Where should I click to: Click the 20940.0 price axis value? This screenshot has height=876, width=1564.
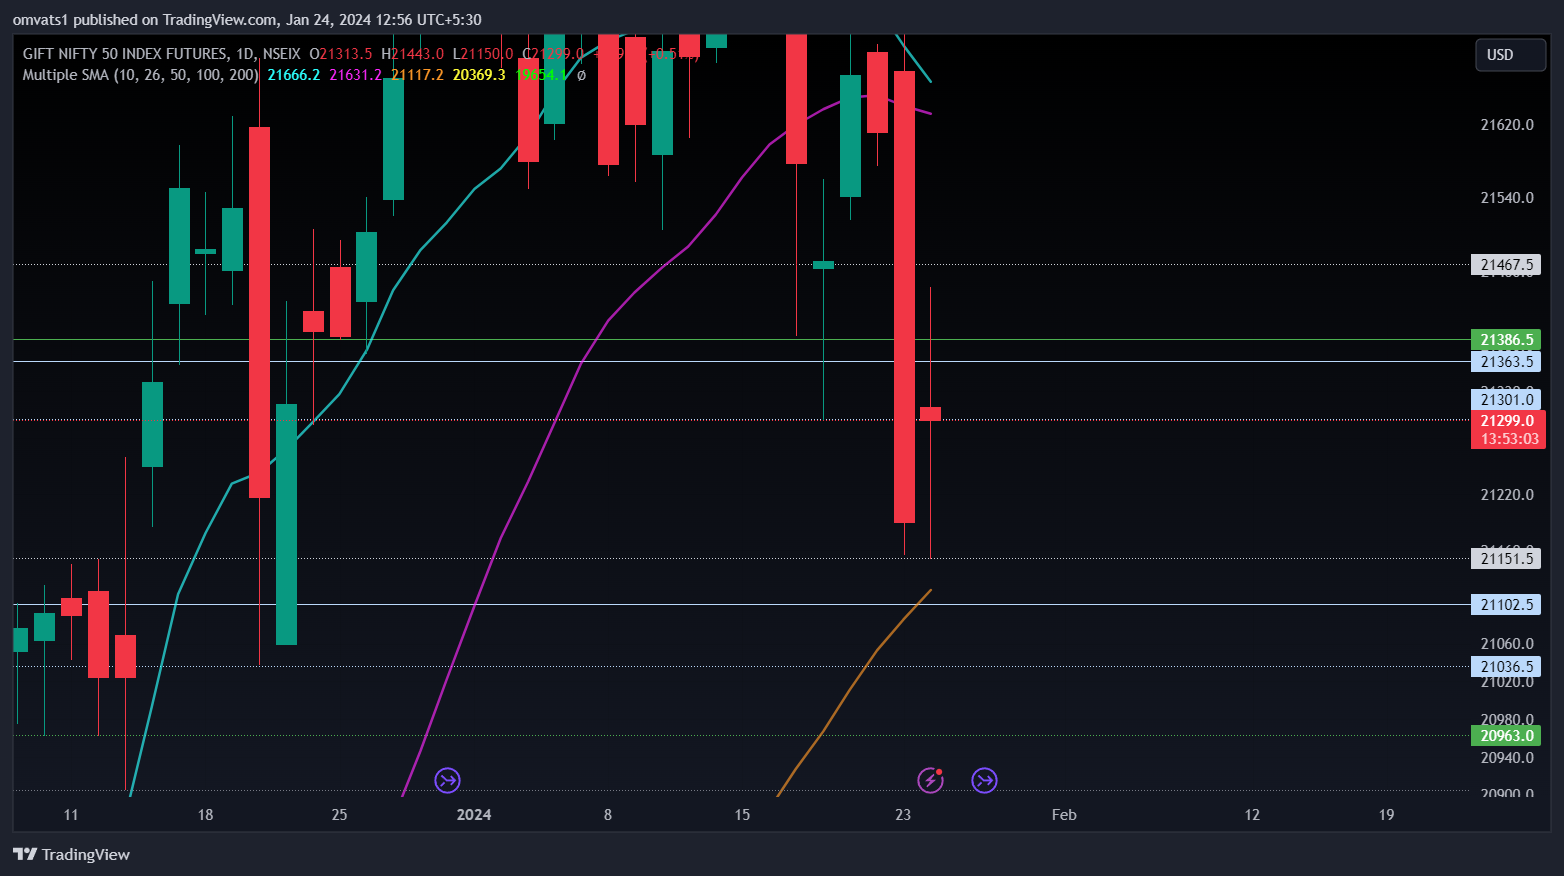point(1507,758)
